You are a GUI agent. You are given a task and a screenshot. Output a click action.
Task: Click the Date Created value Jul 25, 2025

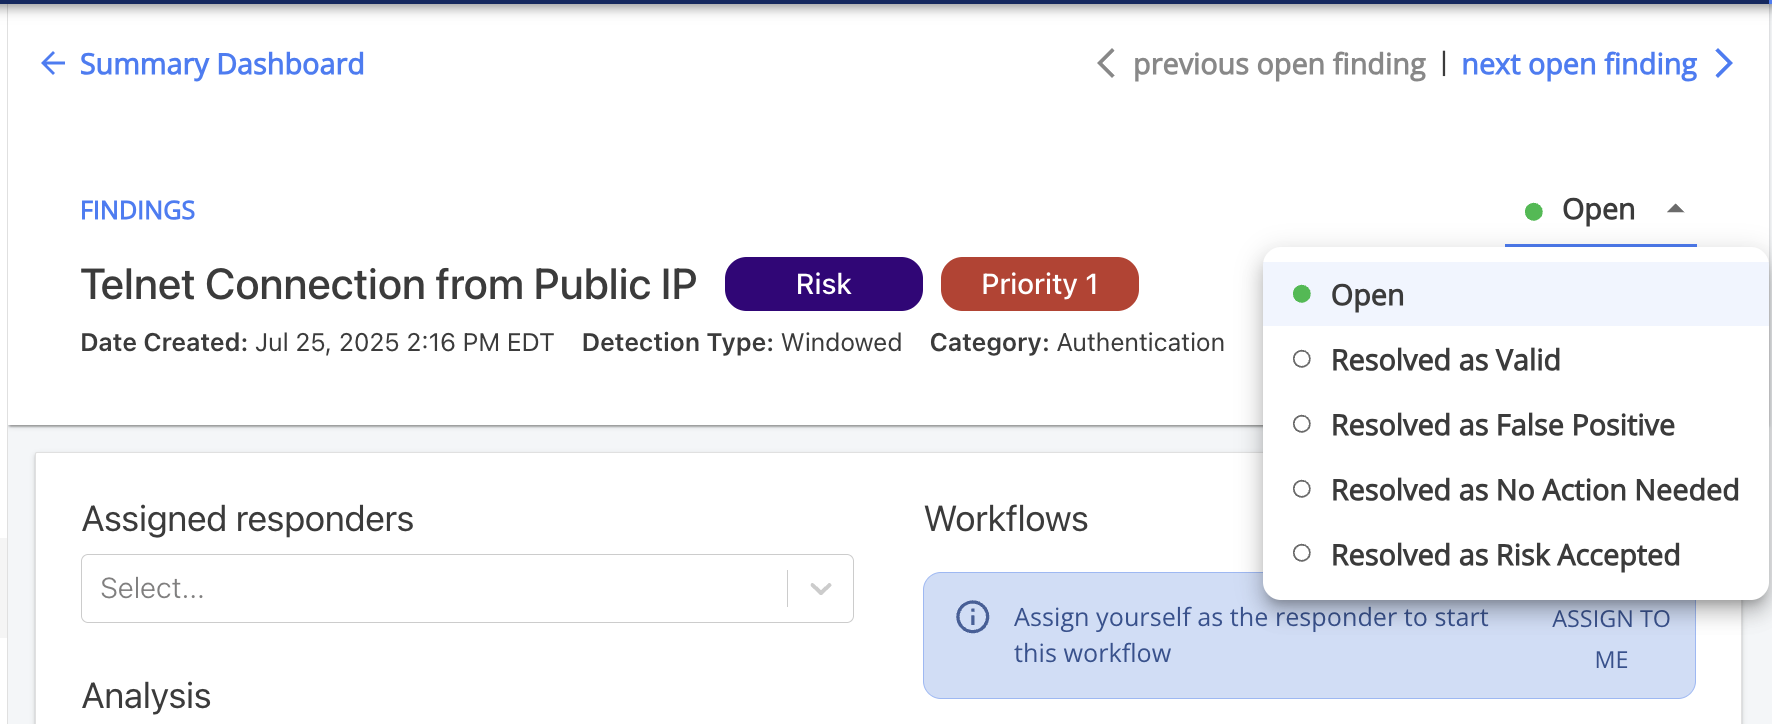pyautogui.click(x=404, y=343)
